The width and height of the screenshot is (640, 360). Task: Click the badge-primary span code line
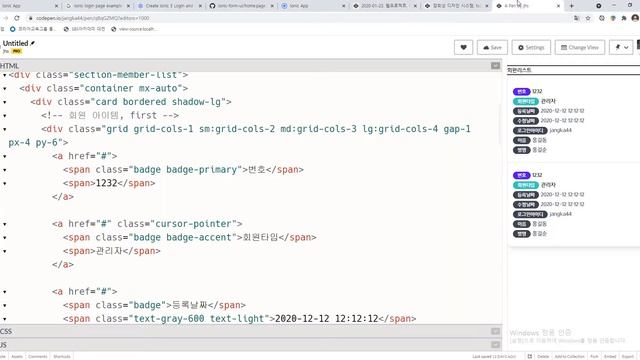183,170
